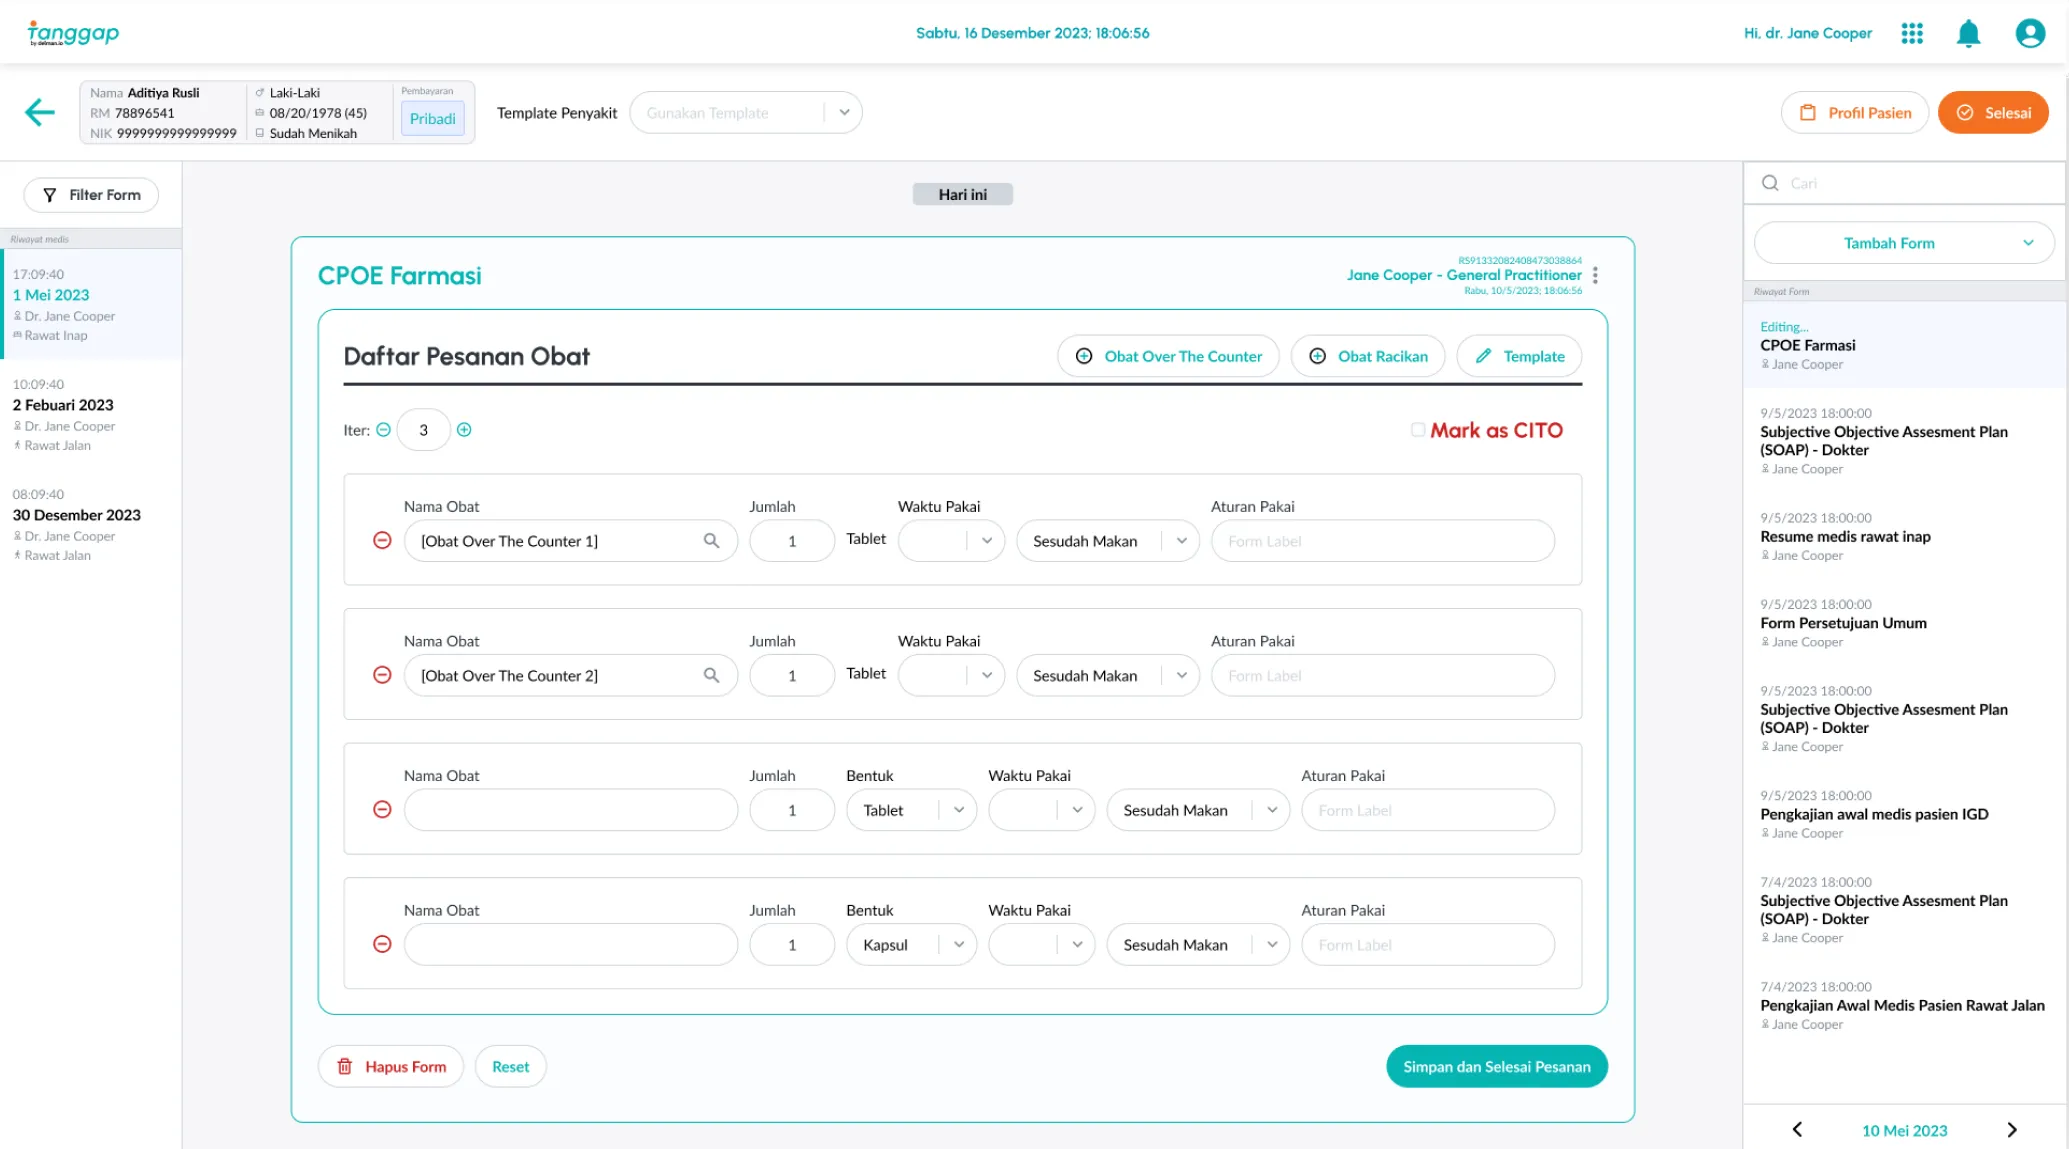Go to next date in form history
2069x1149 pixels.
[x=2012, y=1129]
